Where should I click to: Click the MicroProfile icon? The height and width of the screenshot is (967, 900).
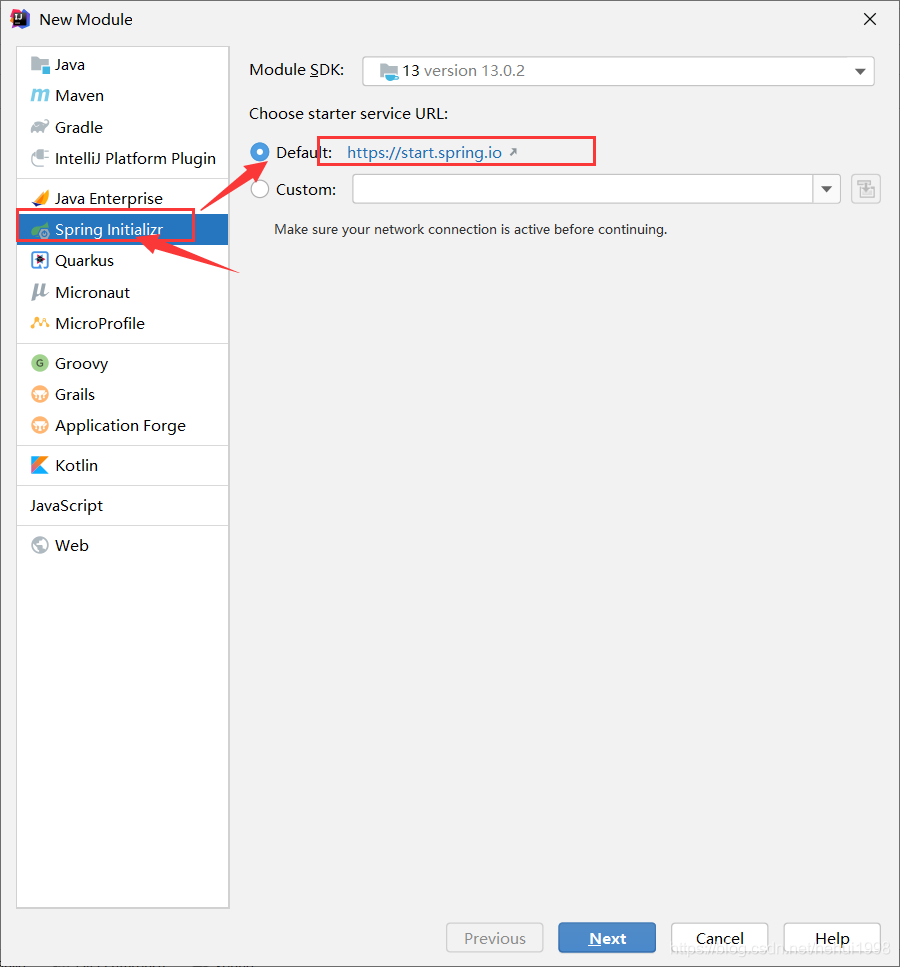[x=40, y=323]
